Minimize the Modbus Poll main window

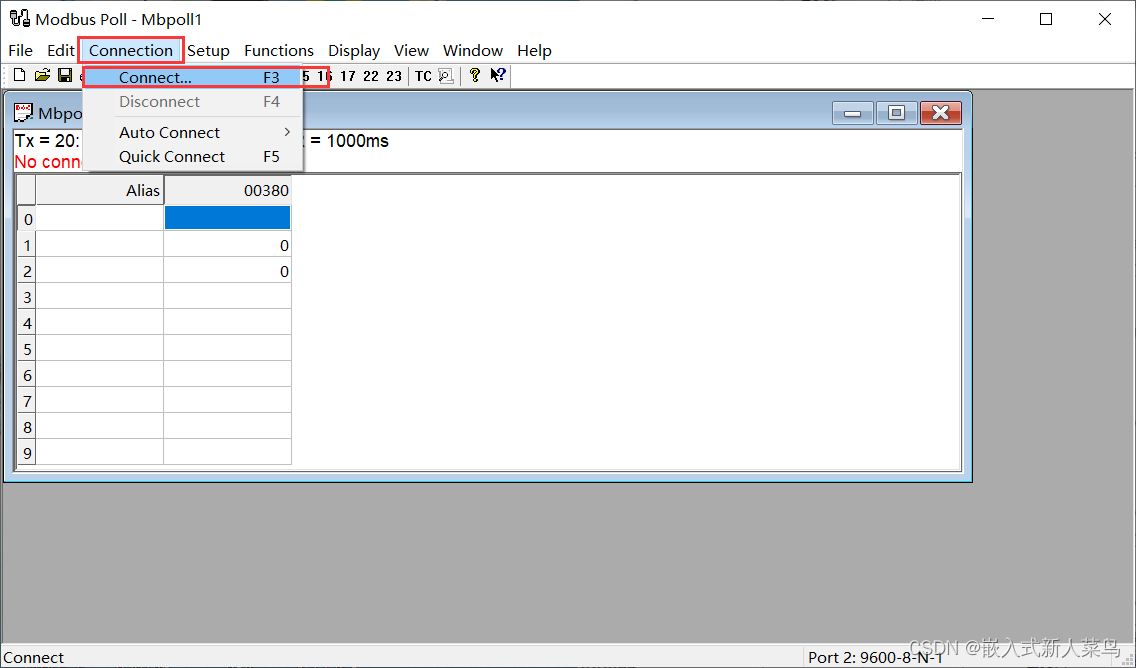[x=989, y=19]
